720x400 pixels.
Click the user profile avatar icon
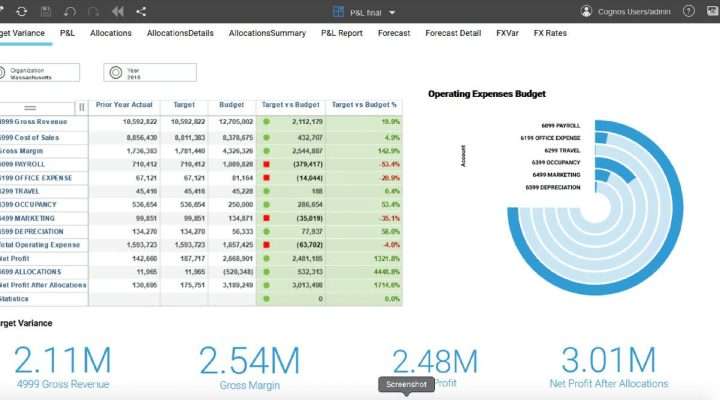pyautogui.click(x=586, y=11)
